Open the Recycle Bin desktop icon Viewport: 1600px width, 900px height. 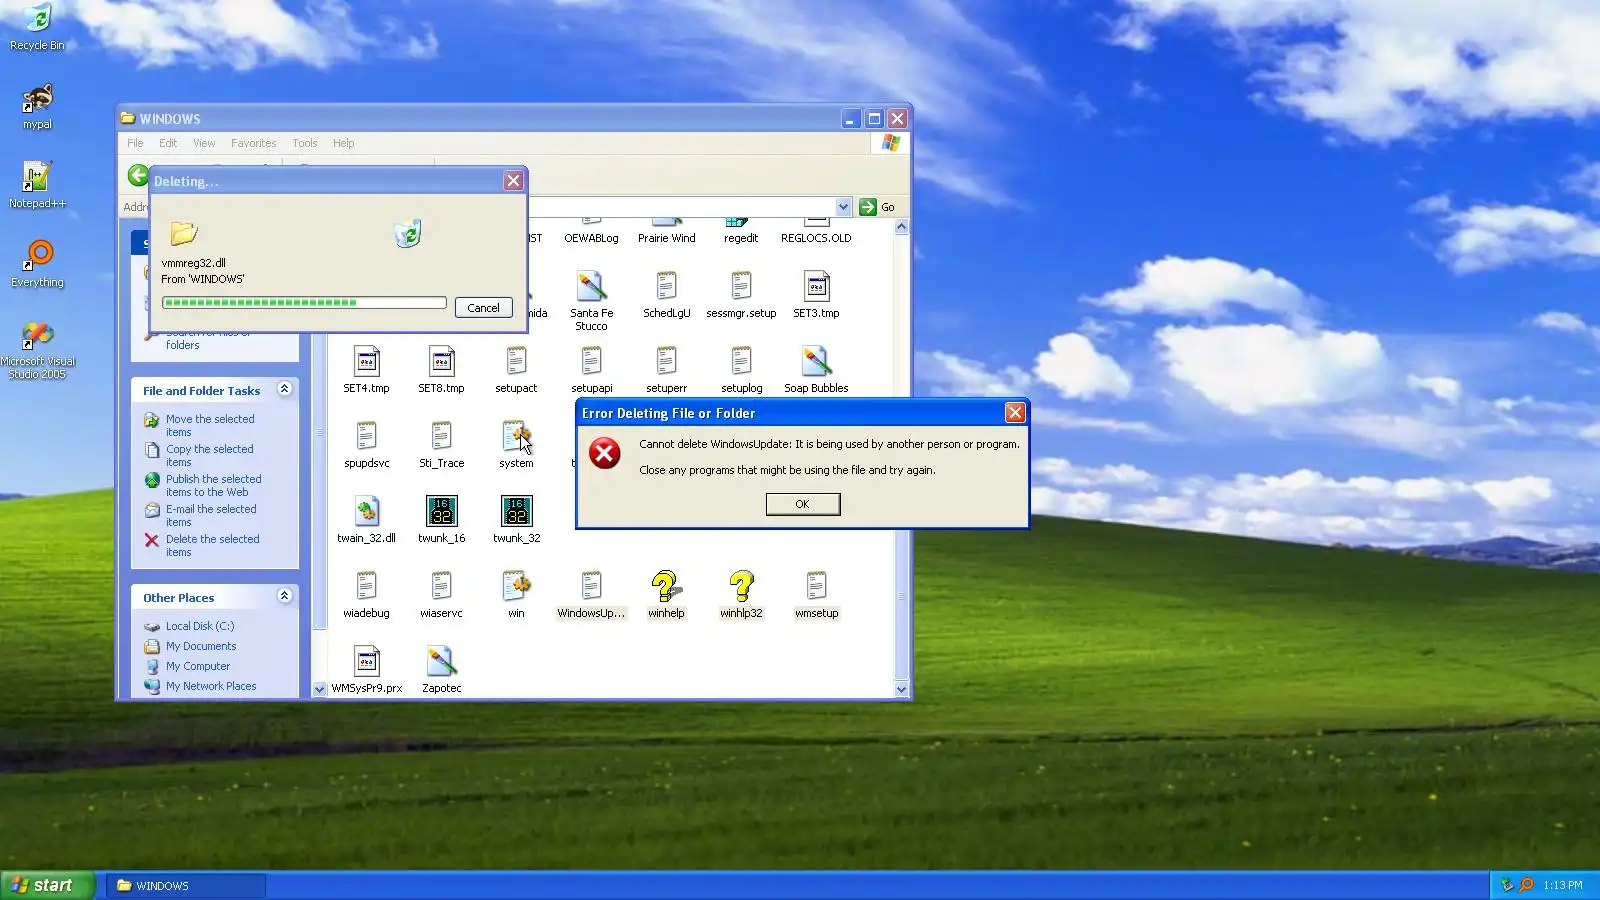(x=37, y=27)
